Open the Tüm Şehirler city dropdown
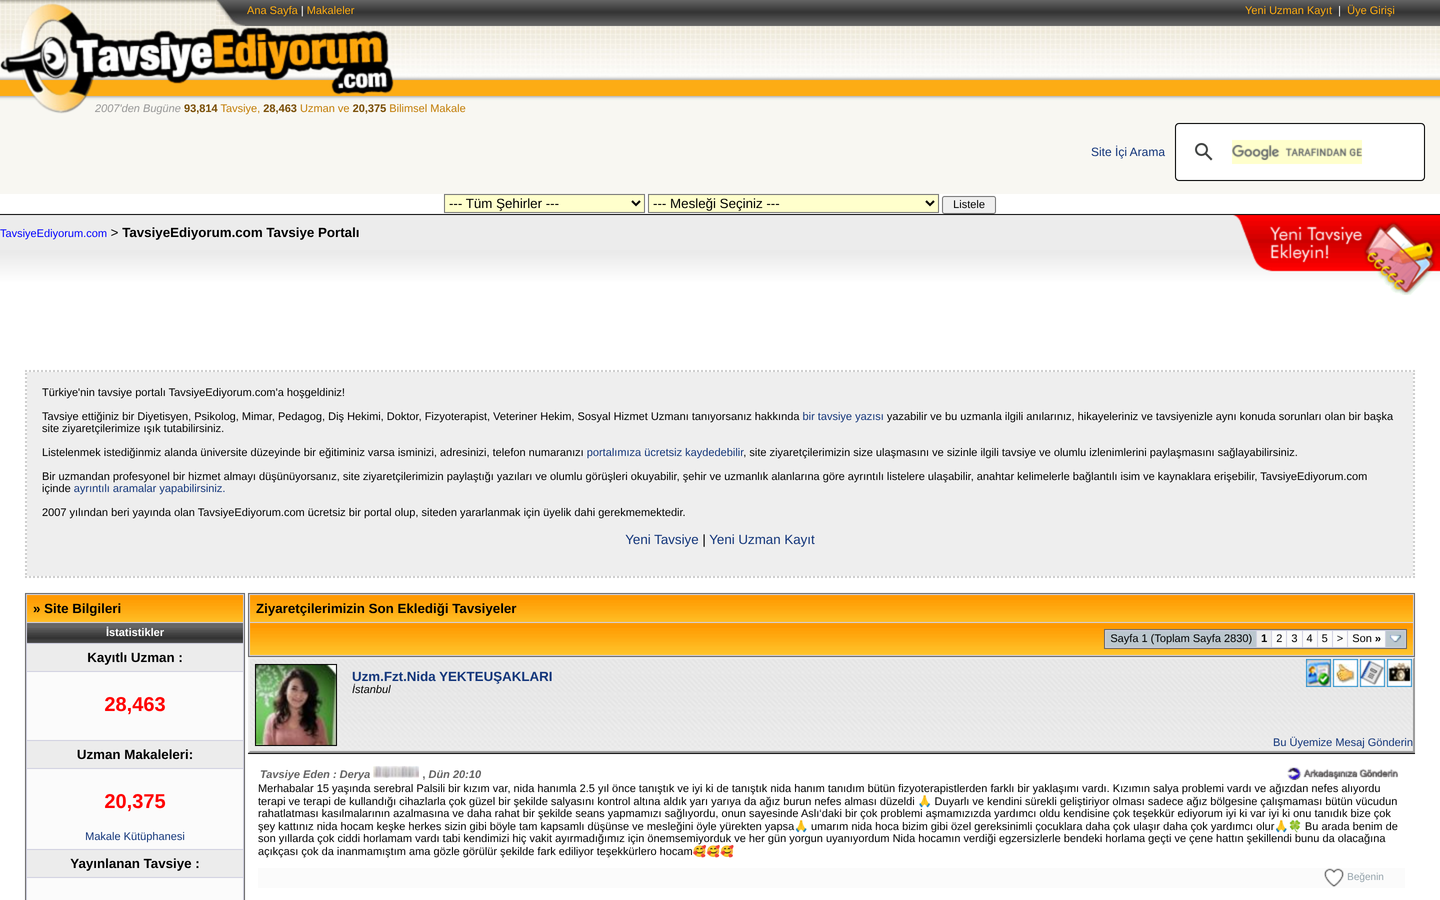Image resolution: width=1440 pixels, height=900 pixels. pyautogui.click(x=544, y=203)
